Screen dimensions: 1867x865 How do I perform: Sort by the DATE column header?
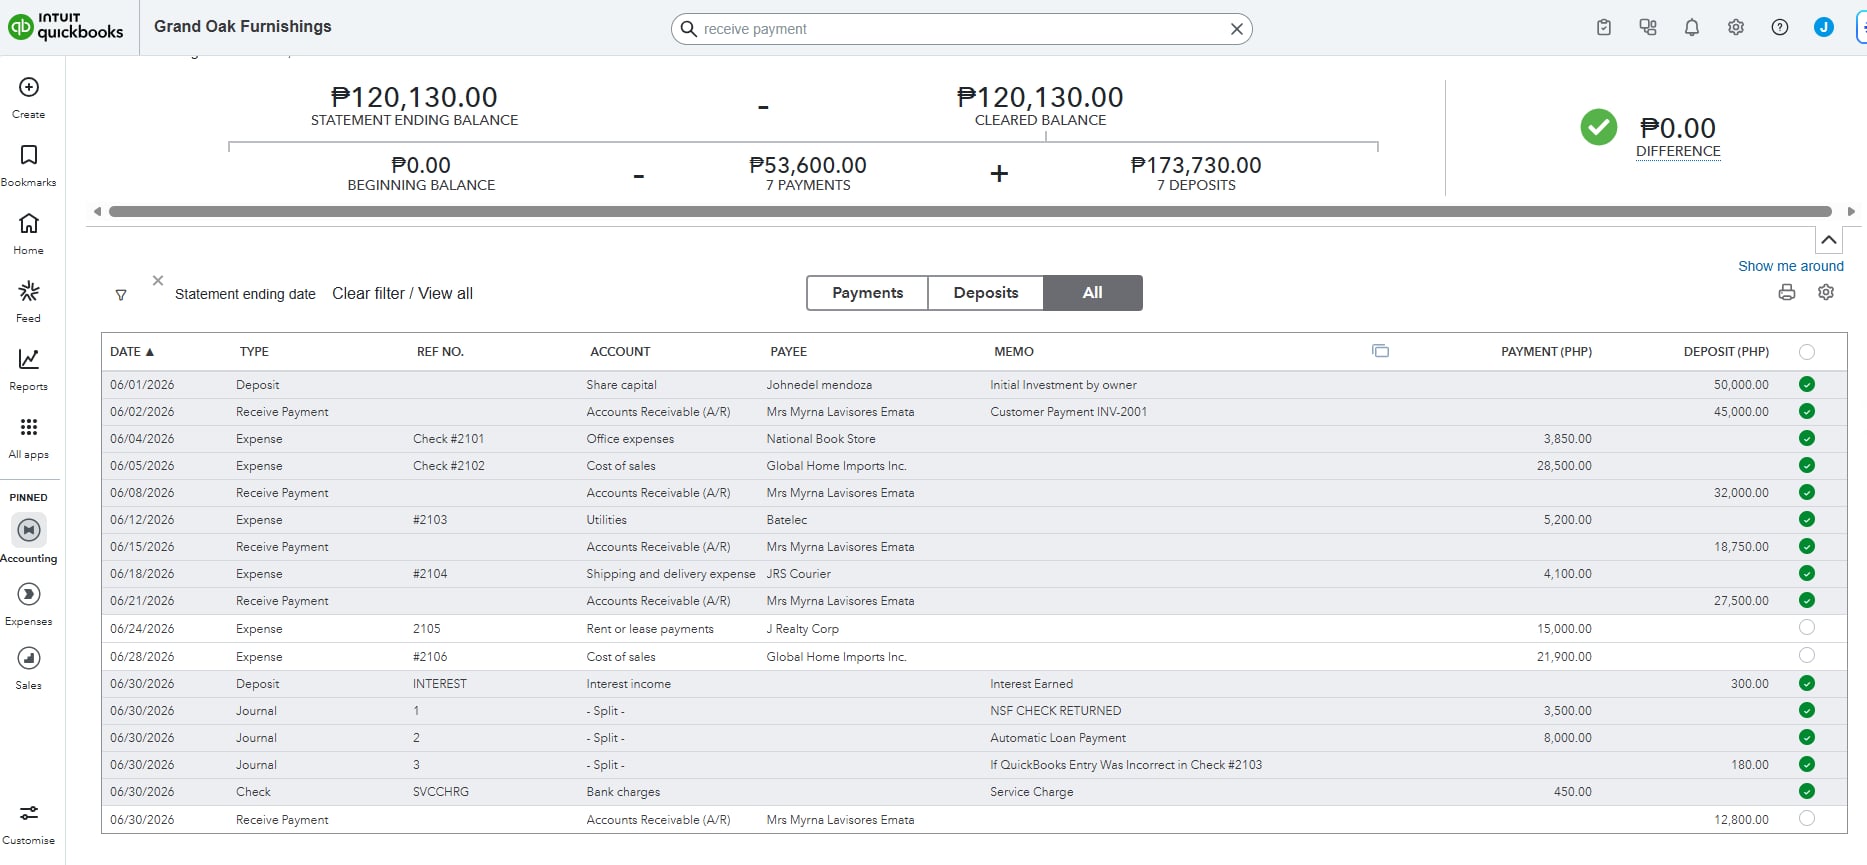click(132, 352)
